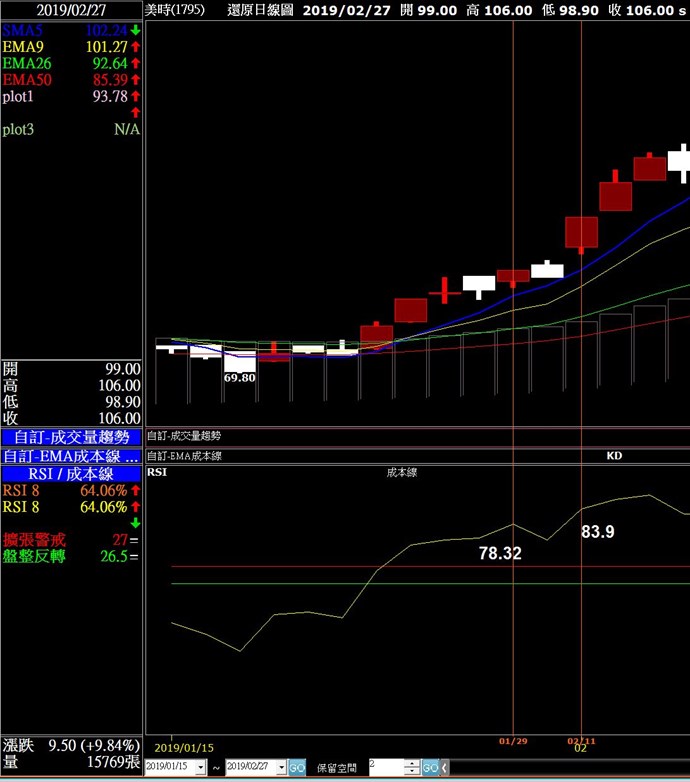Click the 69.80 low price label on chart

tap(239, 378)
